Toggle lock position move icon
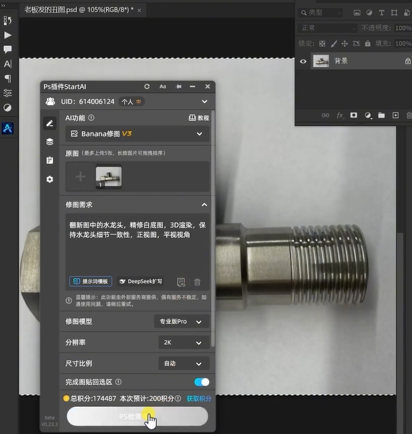Screen dimensions: 412x434 click(345, 44)
